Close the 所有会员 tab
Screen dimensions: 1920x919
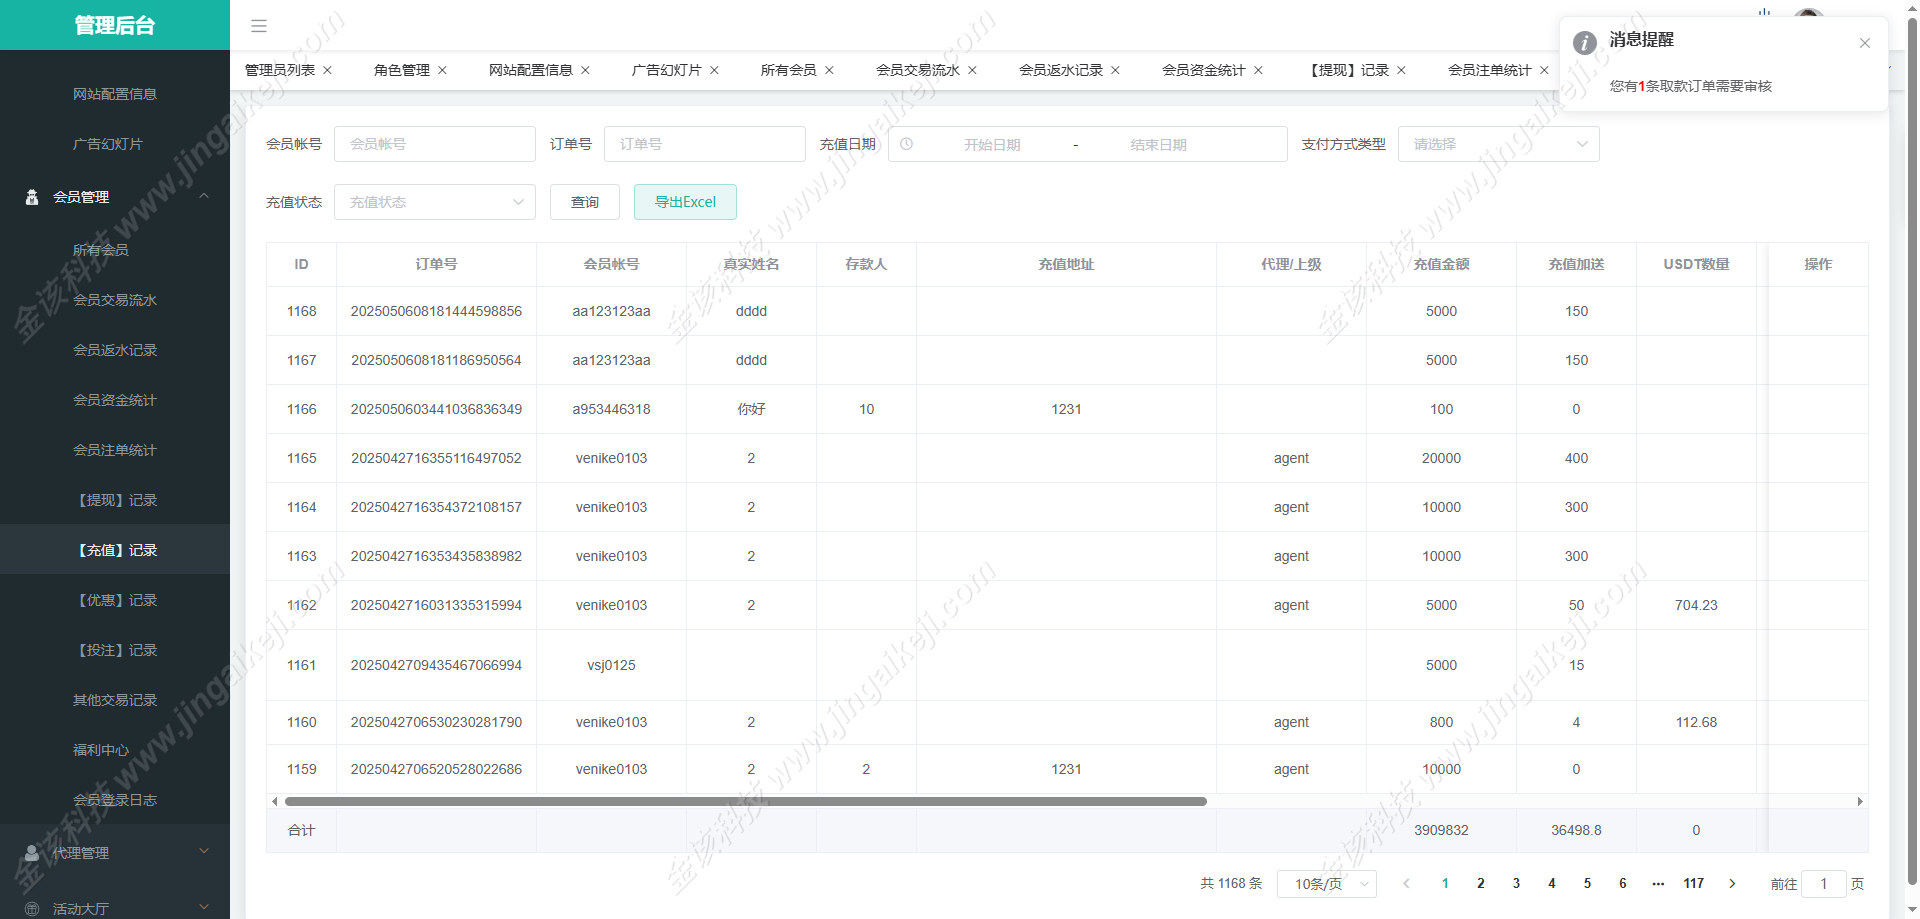pyautogui.click(x=829, y=70)
